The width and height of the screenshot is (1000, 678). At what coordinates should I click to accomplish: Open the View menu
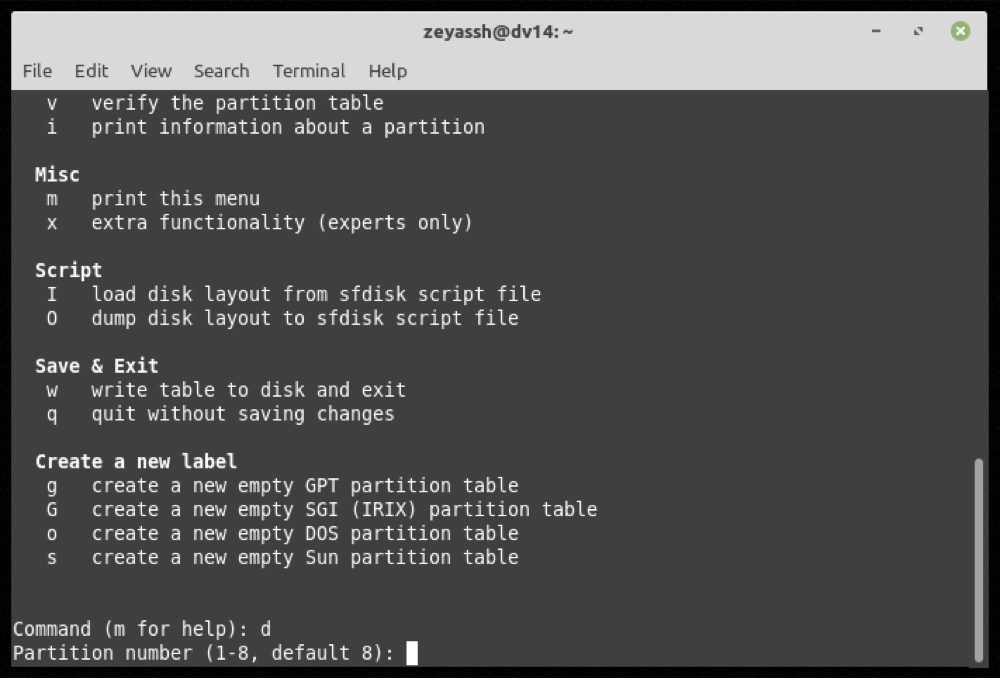[150, 71]
